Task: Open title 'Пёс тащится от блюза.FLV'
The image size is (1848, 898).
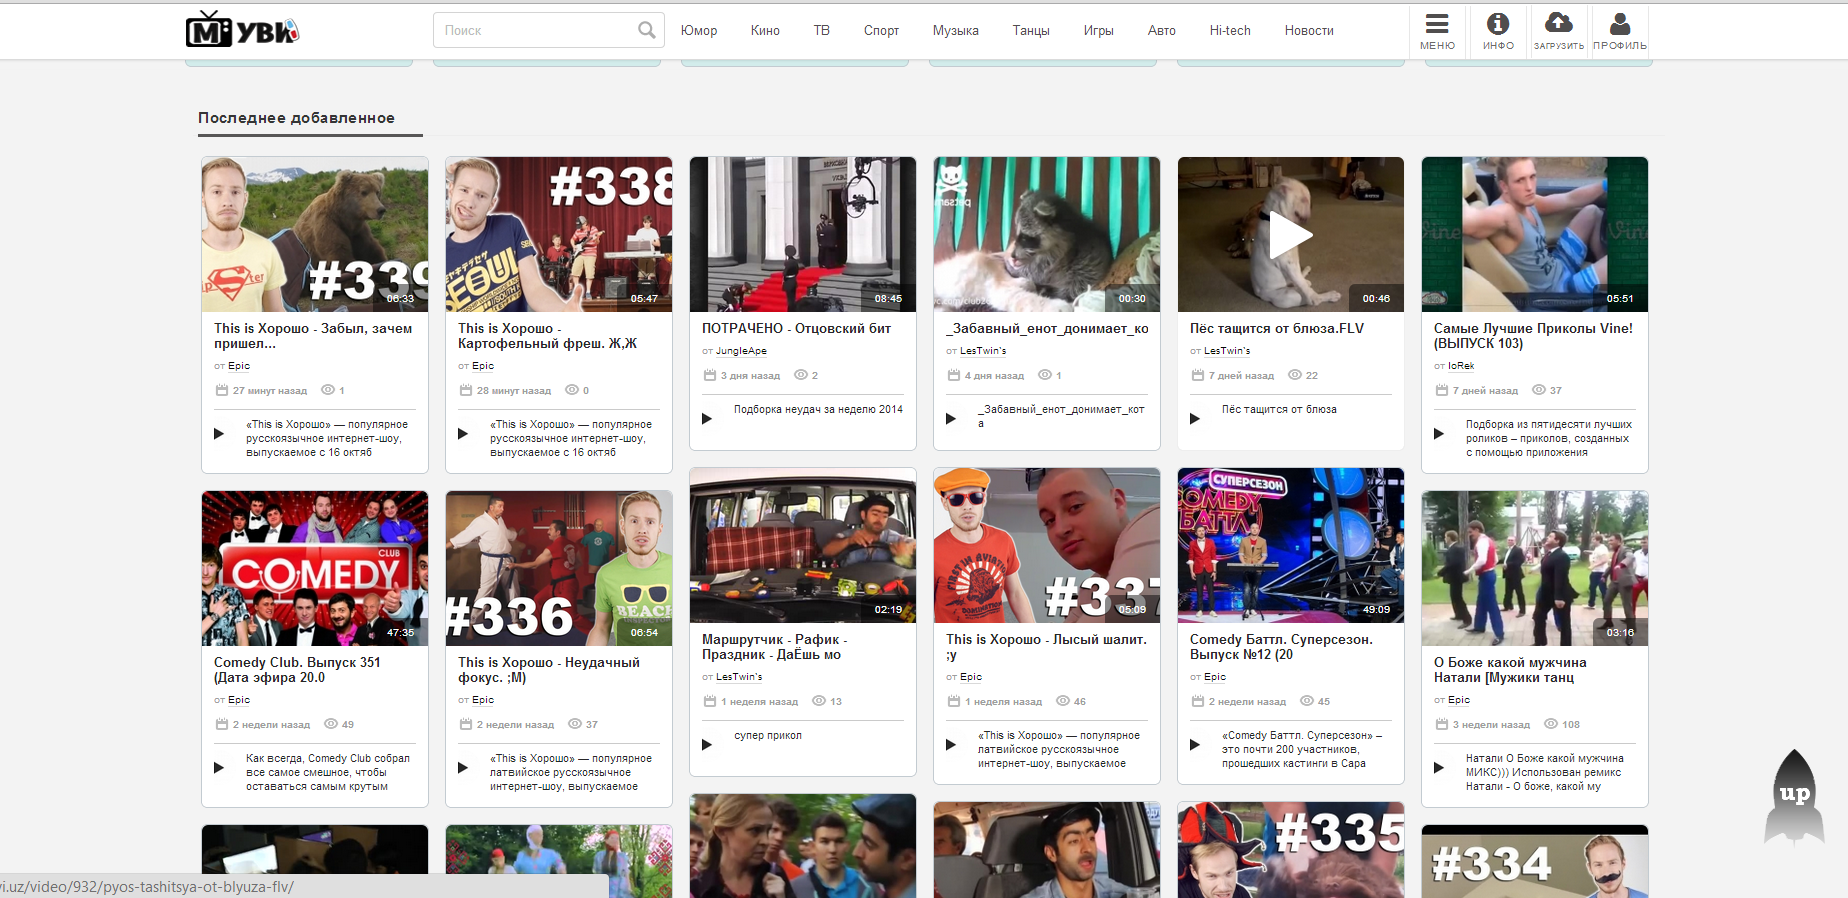Action: 1277,328
